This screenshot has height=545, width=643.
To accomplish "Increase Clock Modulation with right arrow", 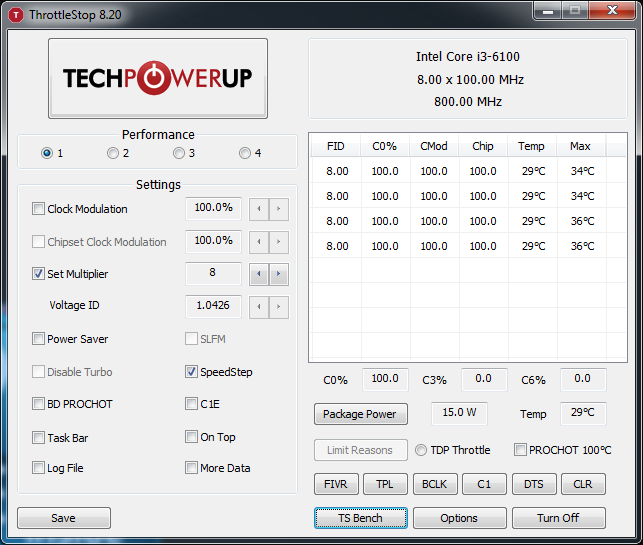I will coord(279,209).
